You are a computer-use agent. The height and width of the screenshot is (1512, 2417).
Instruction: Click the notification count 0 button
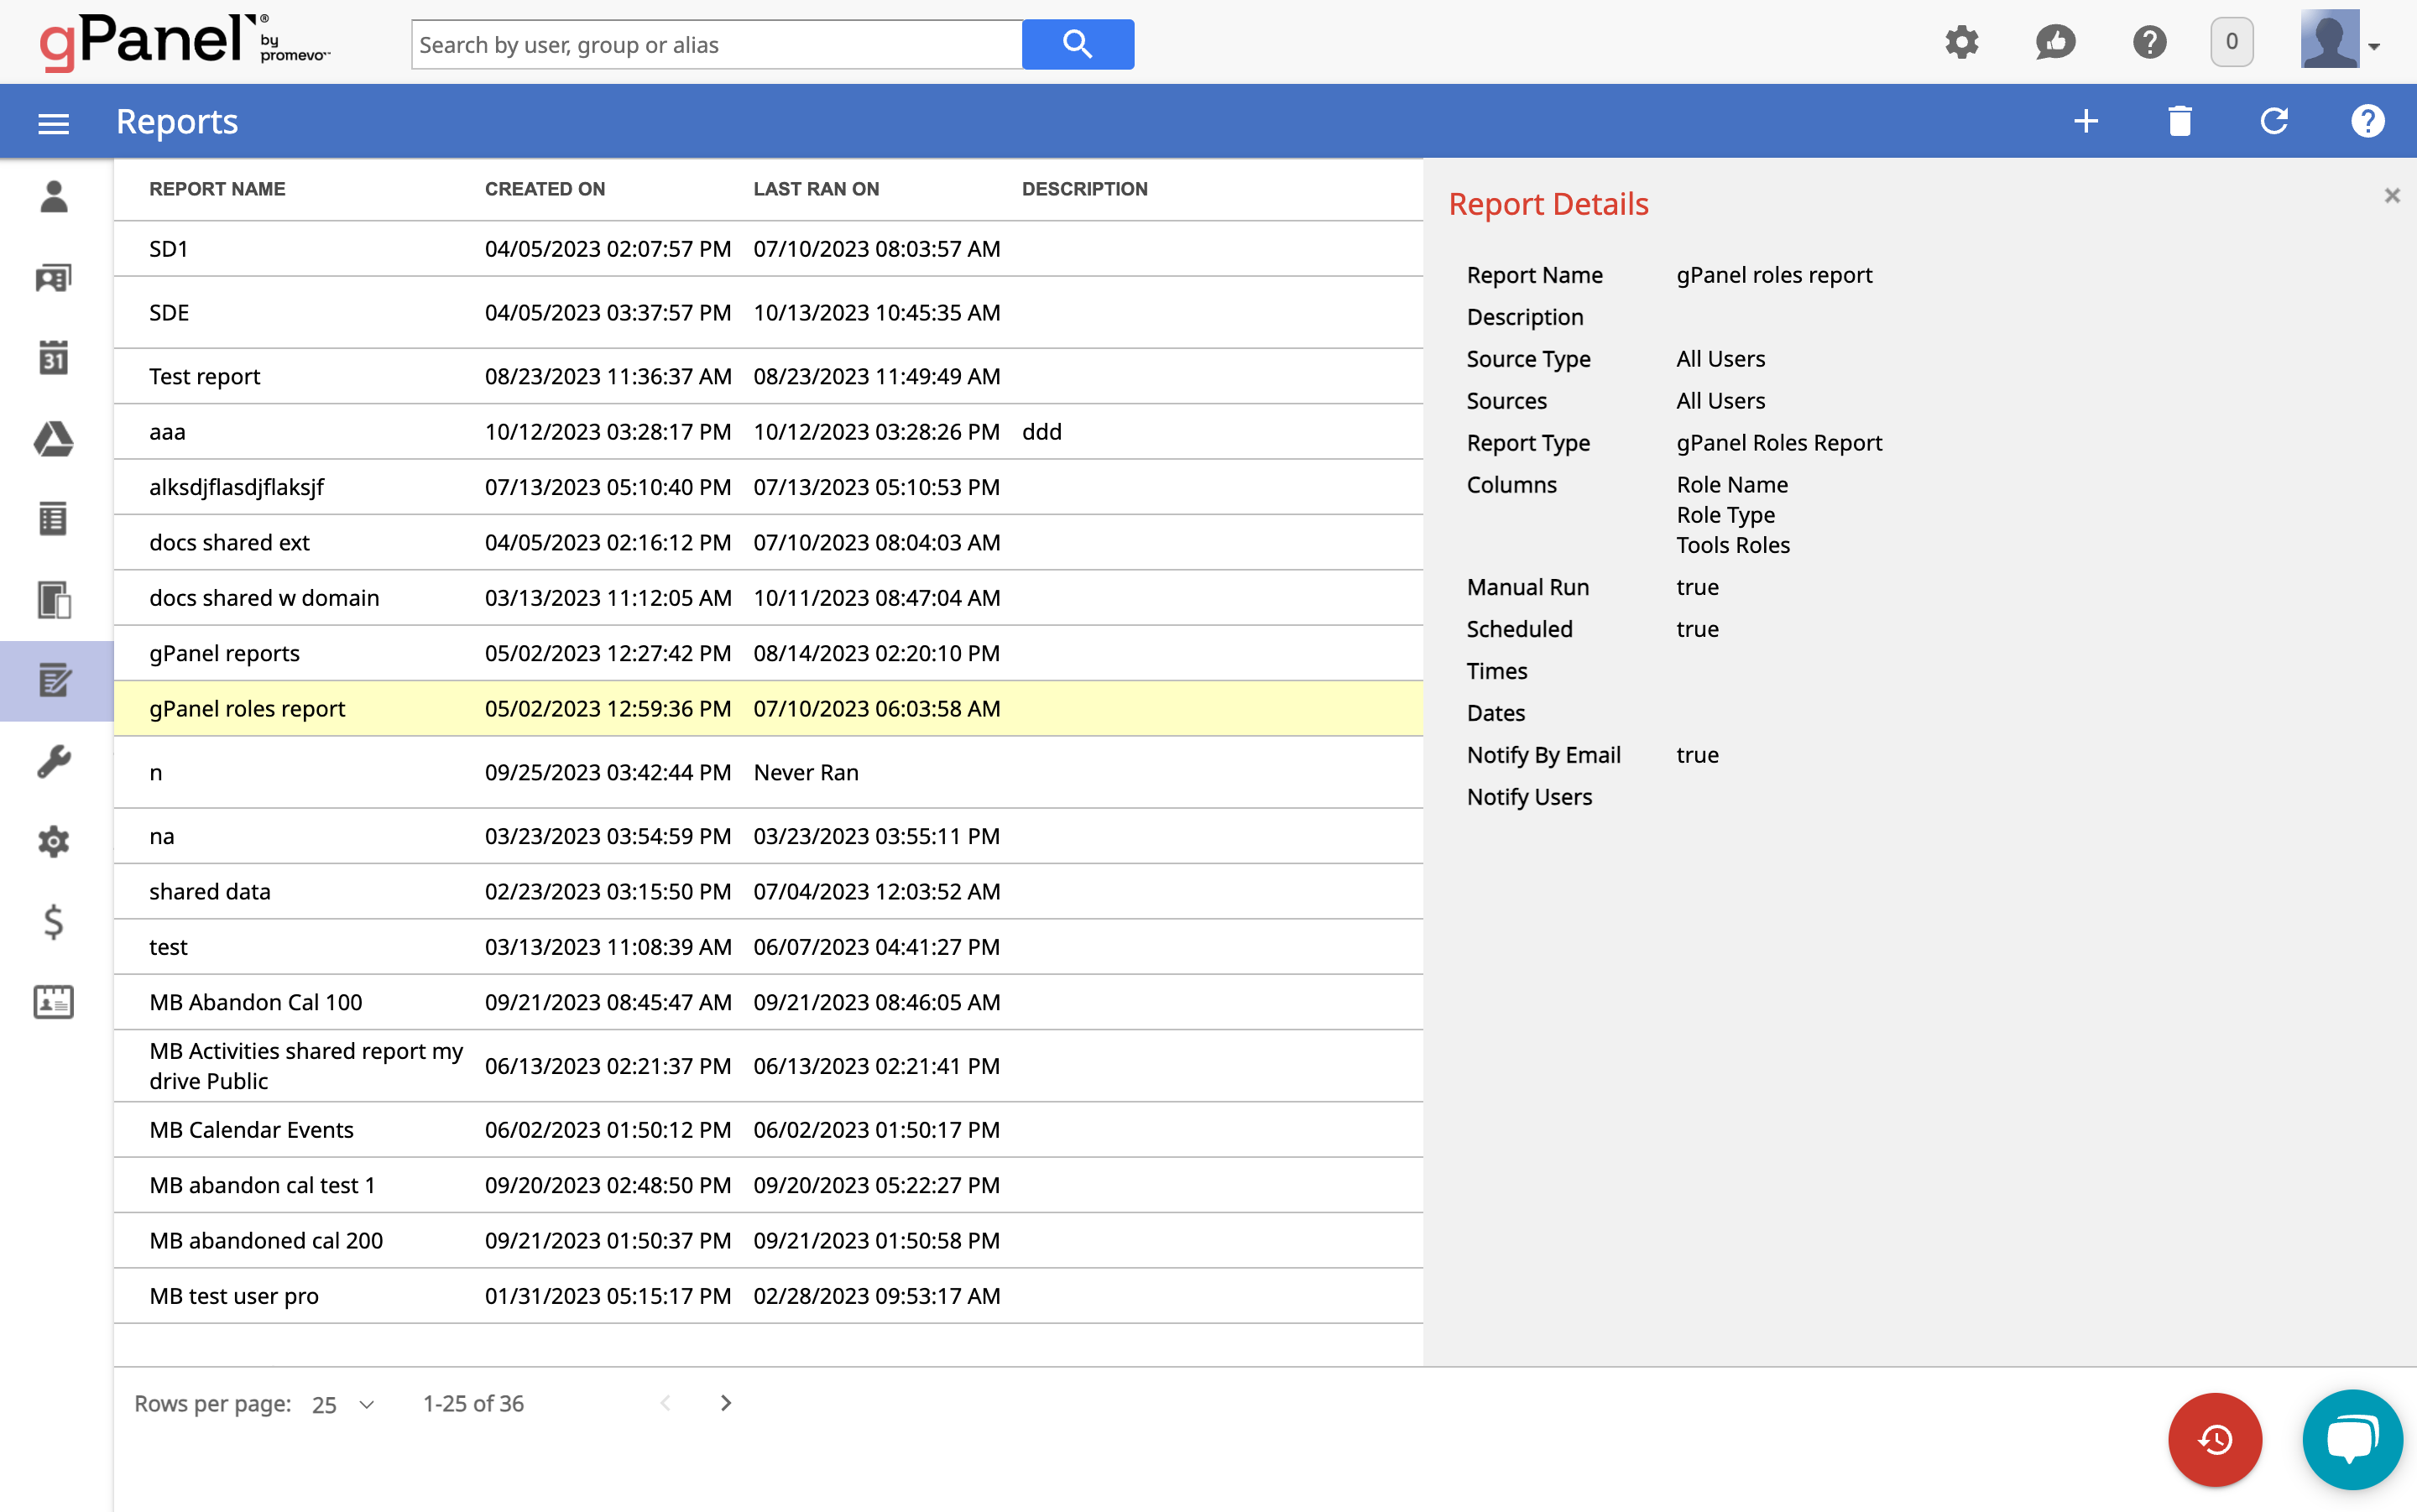click(2231, 42)
